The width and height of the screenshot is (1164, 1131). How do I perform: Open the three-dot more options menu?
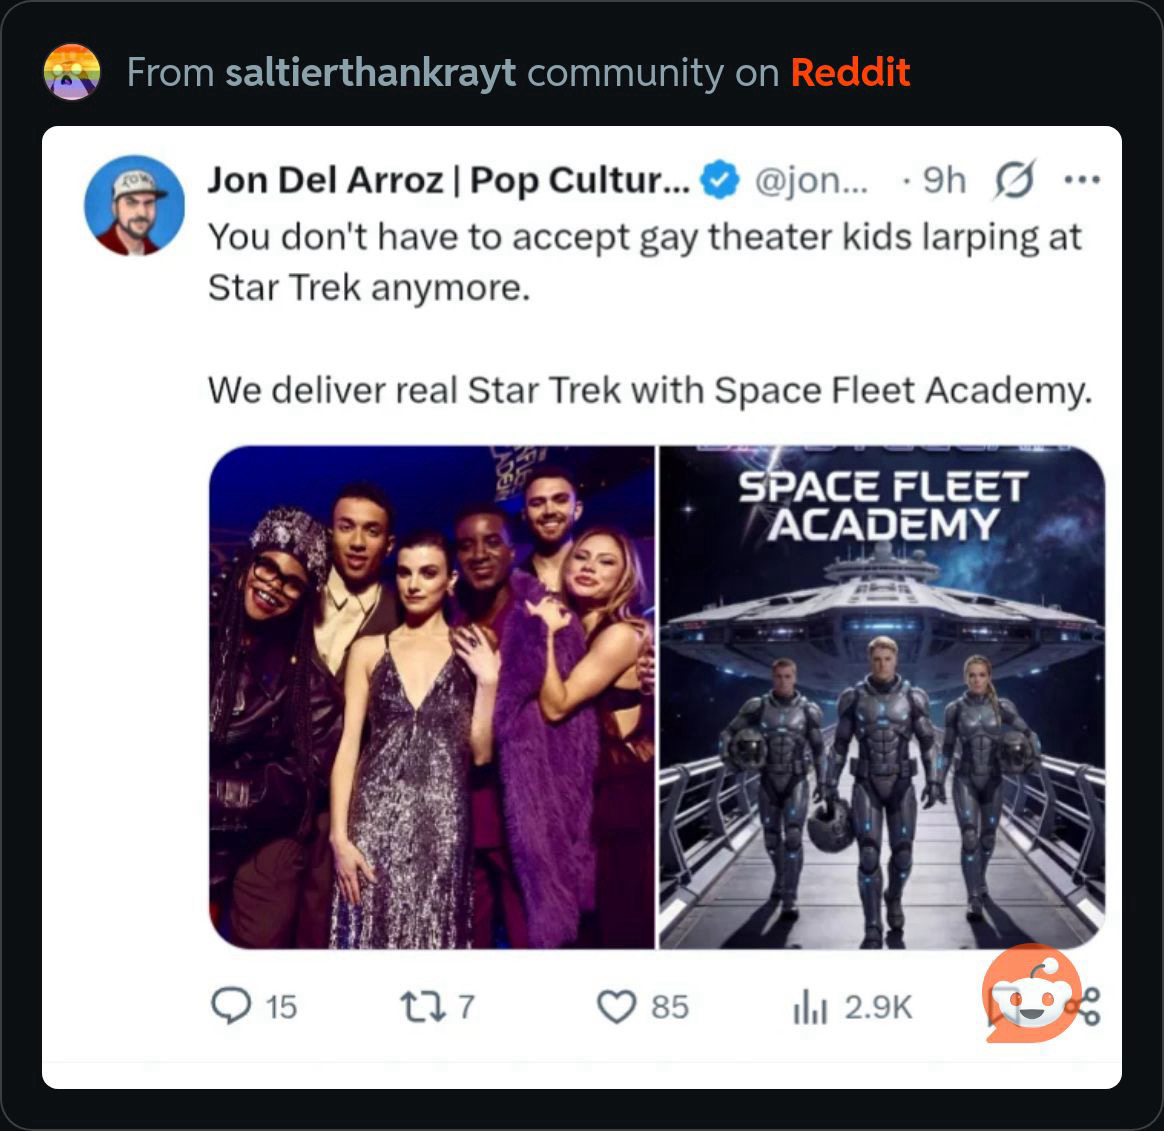coord(1082,180)
